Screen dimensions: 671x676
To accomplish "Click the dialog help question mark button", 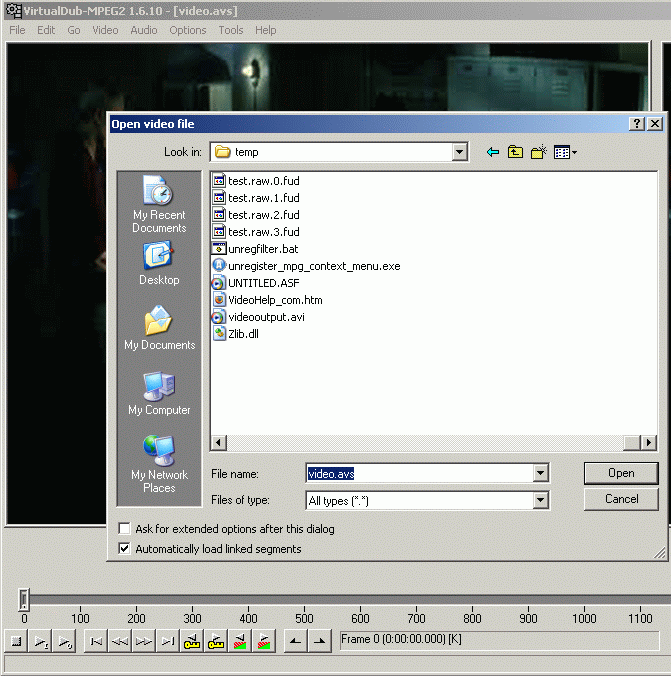I will 637,124.
